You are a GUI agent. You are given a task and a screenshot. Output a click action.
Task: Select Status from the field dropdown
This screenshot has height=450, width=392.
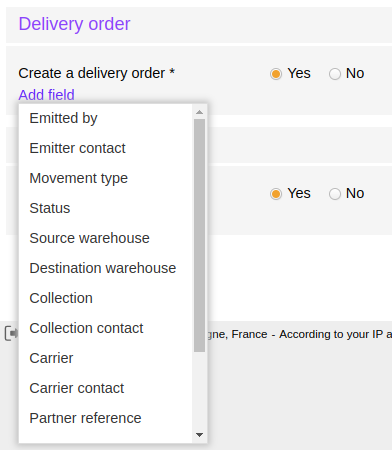(105, 208)
